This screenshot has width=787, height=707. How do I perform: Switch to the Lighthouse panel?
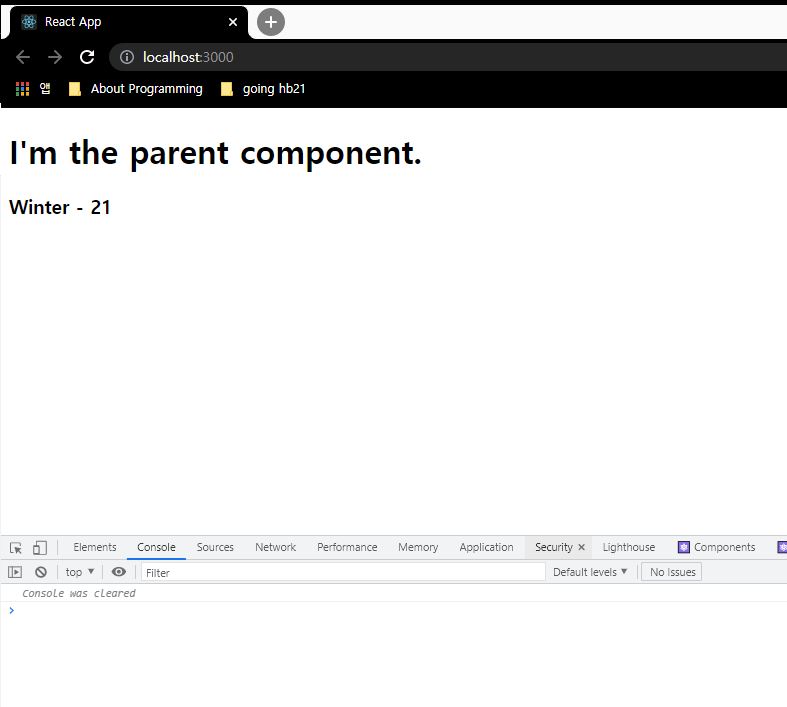click(628, 547)
